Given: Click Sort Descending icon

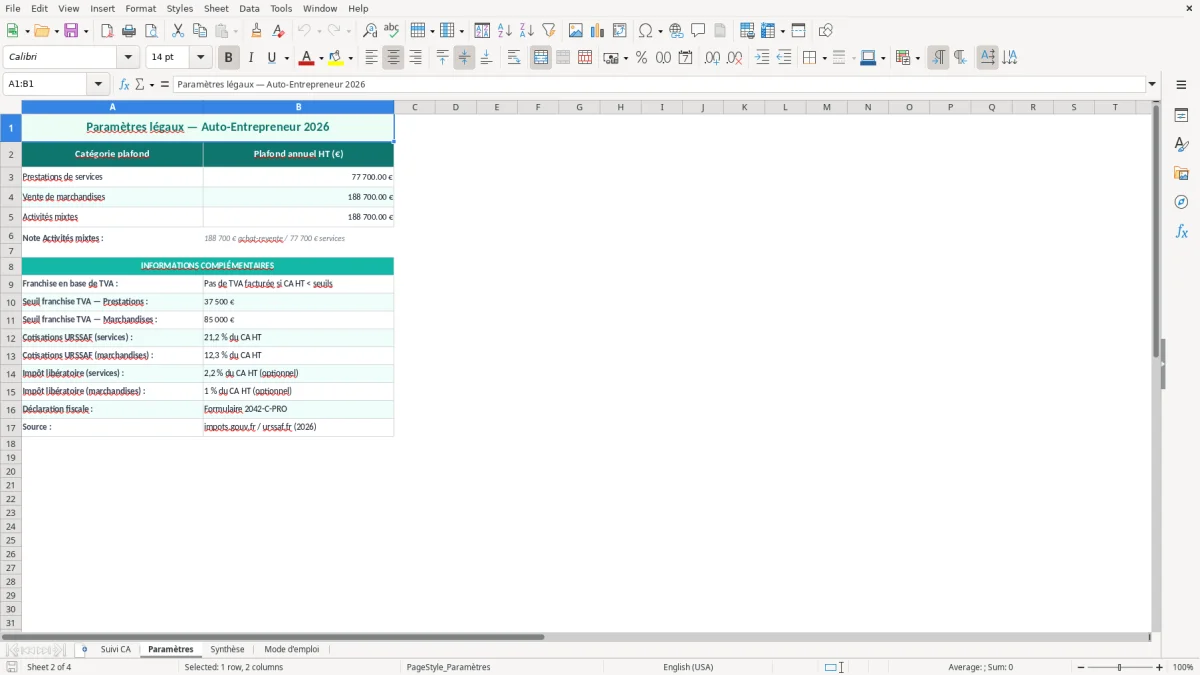Looking at the screenshot, I should click(x=527, y=31).
